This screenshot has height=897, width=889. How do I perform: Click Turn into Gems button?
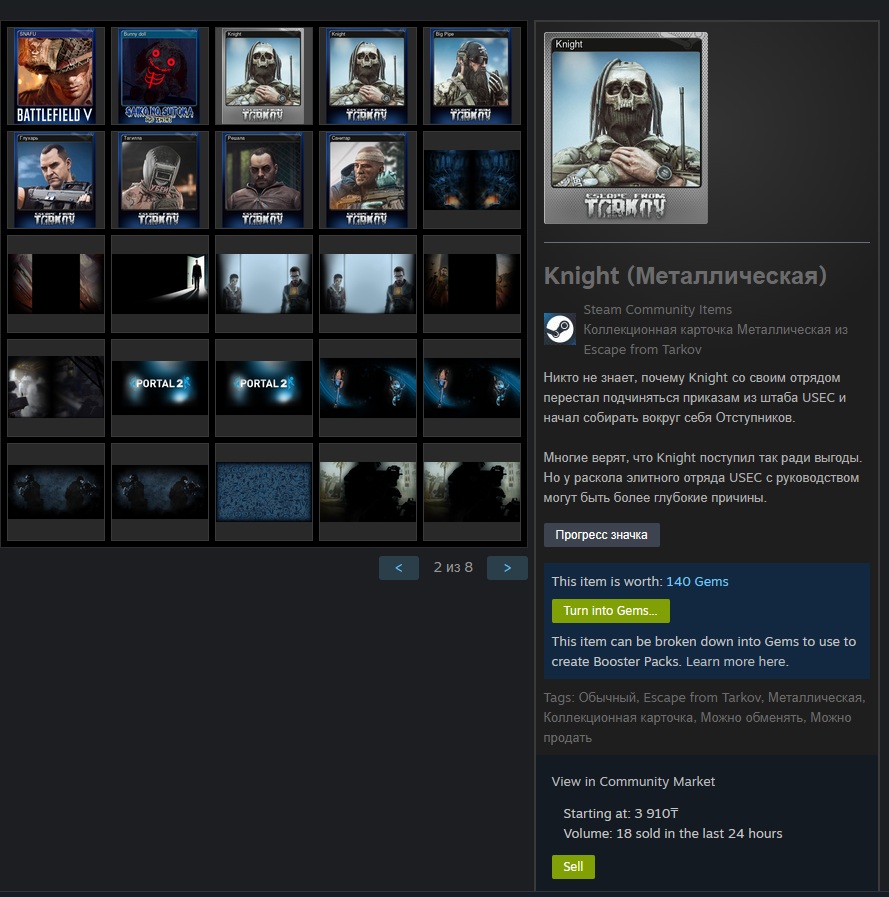(610, 611)
